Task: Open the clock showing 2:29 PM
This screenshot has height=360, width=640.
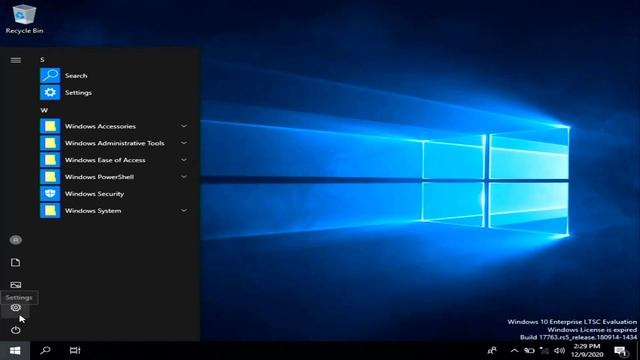Action: 587,351
